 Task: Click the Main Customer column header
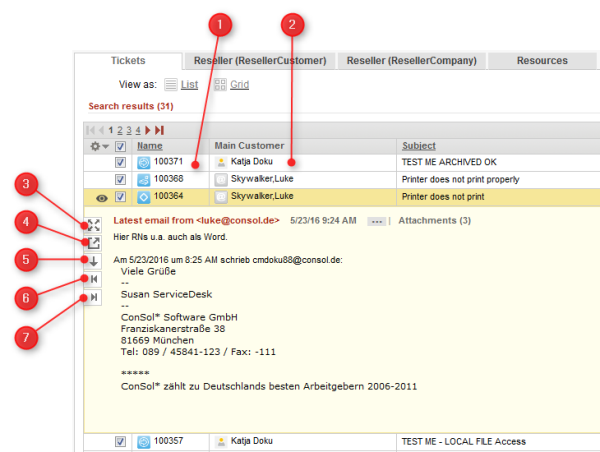point(249,146)
